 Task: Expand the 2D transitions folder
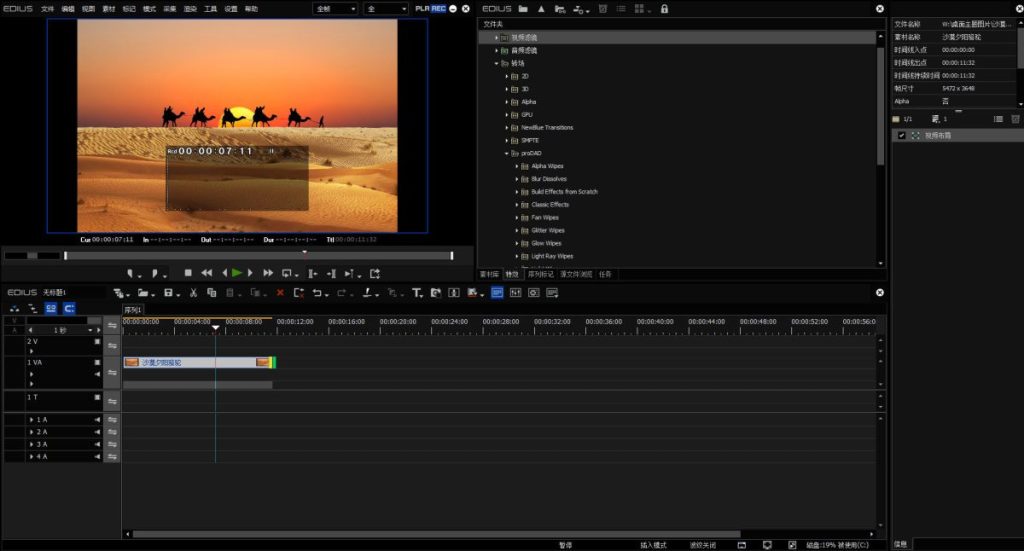pyautogui.click(x=507, y=76)
